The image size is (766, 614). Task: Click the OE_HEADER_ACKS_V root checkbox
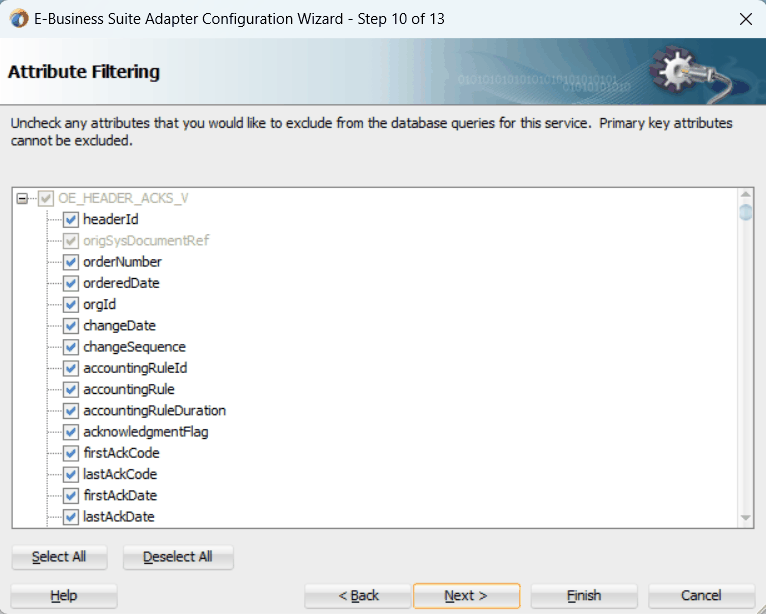(45, 198)
